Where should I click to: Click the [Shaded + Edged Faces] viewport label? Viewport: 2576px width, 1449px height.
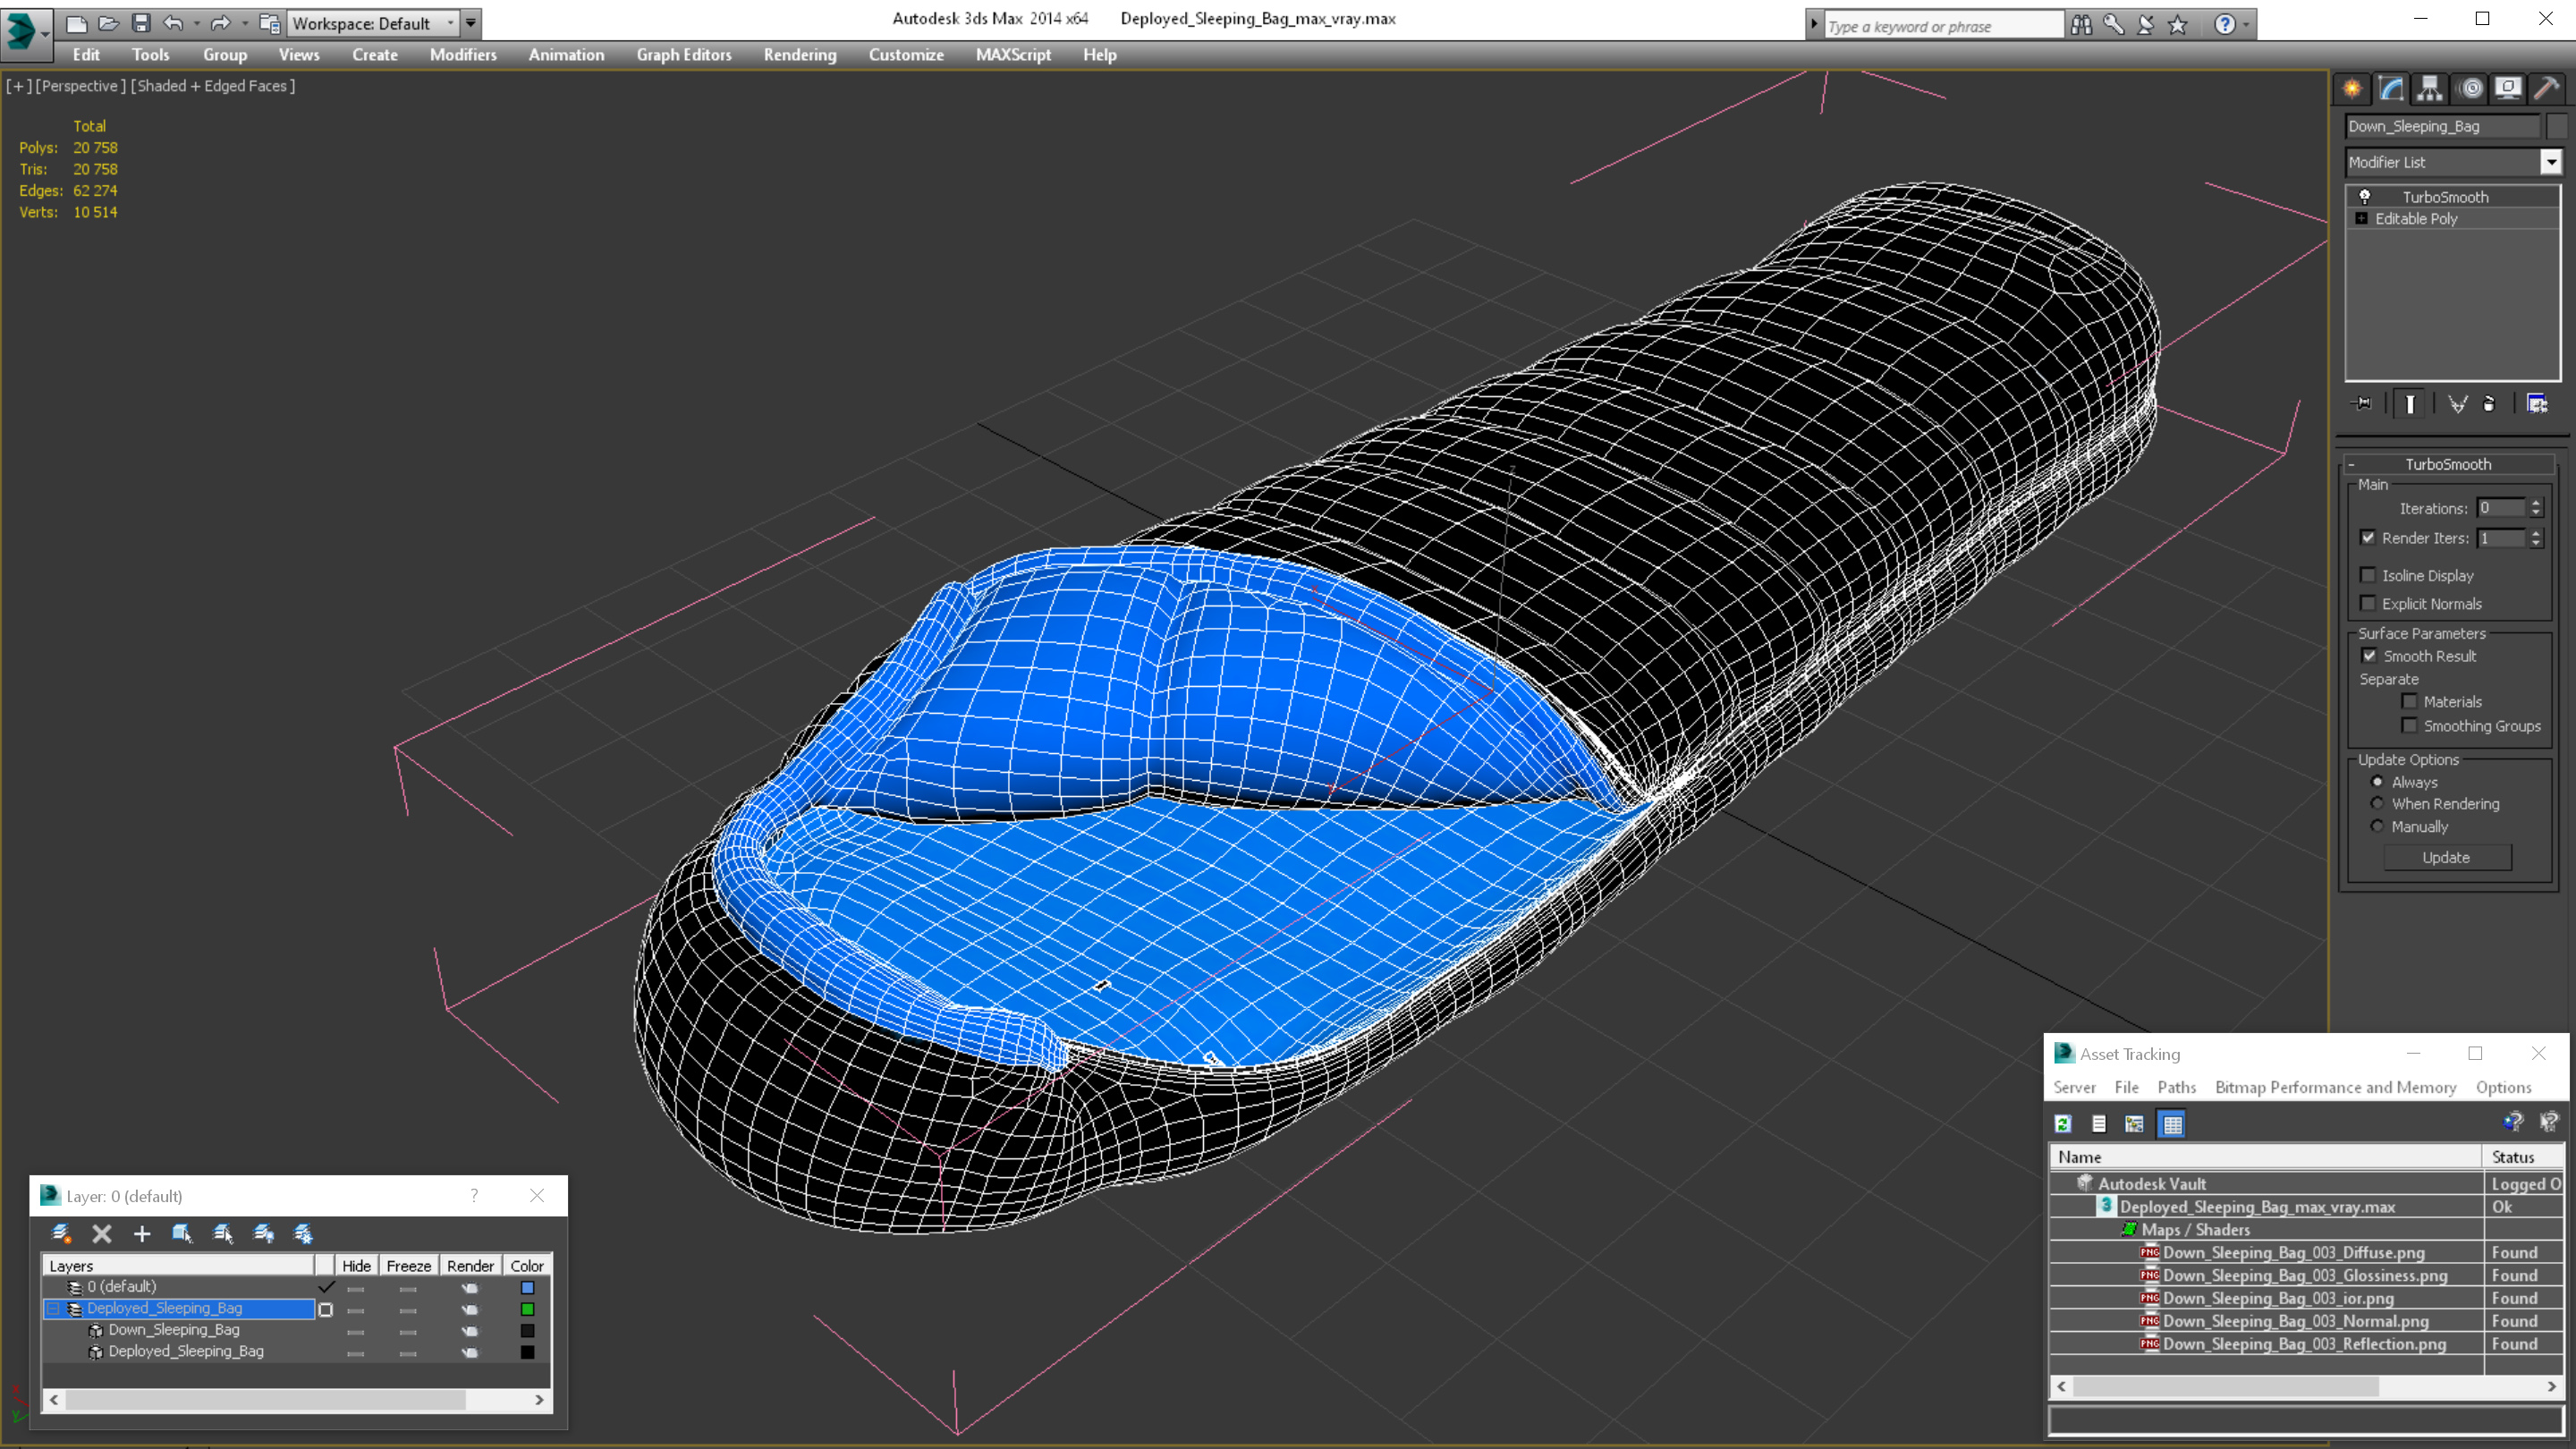pos(213,86)
